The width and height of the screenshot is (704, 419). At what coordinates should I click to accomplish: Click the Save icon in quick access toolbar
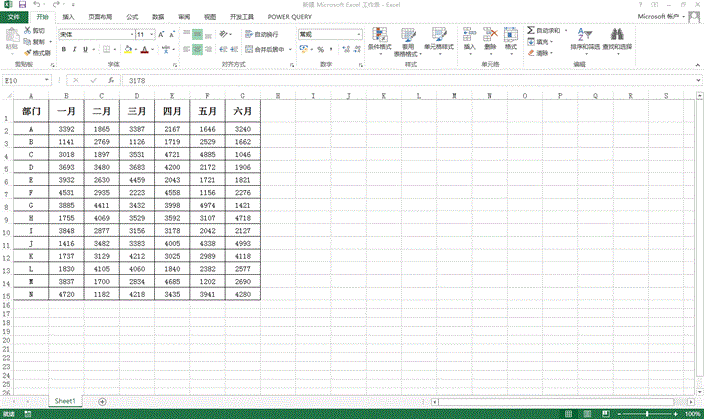pyautogui.click(x=22, y=5)
